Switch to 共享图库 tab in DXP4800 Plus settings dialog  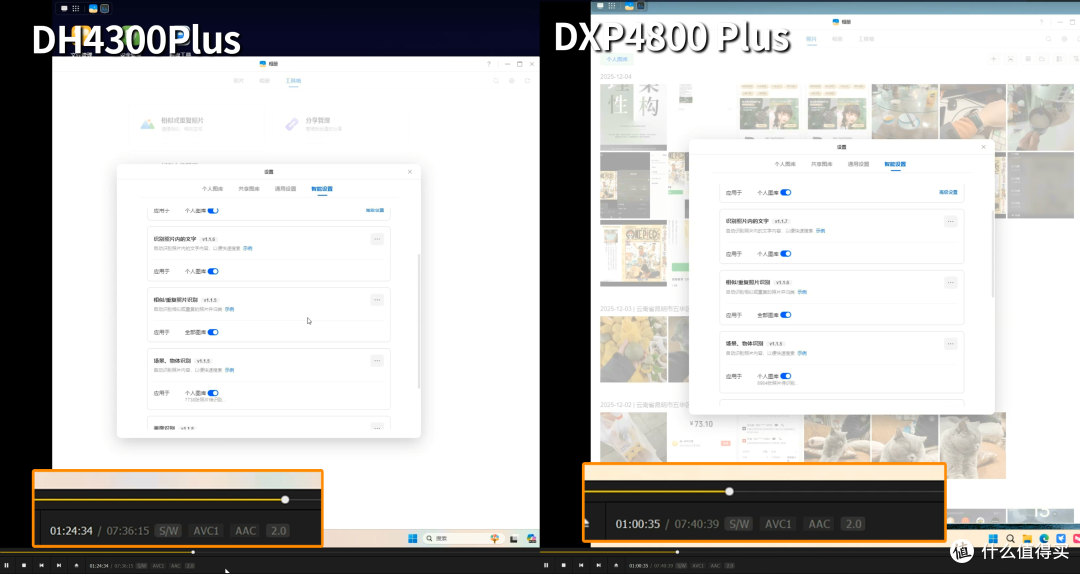pos(821,164)
